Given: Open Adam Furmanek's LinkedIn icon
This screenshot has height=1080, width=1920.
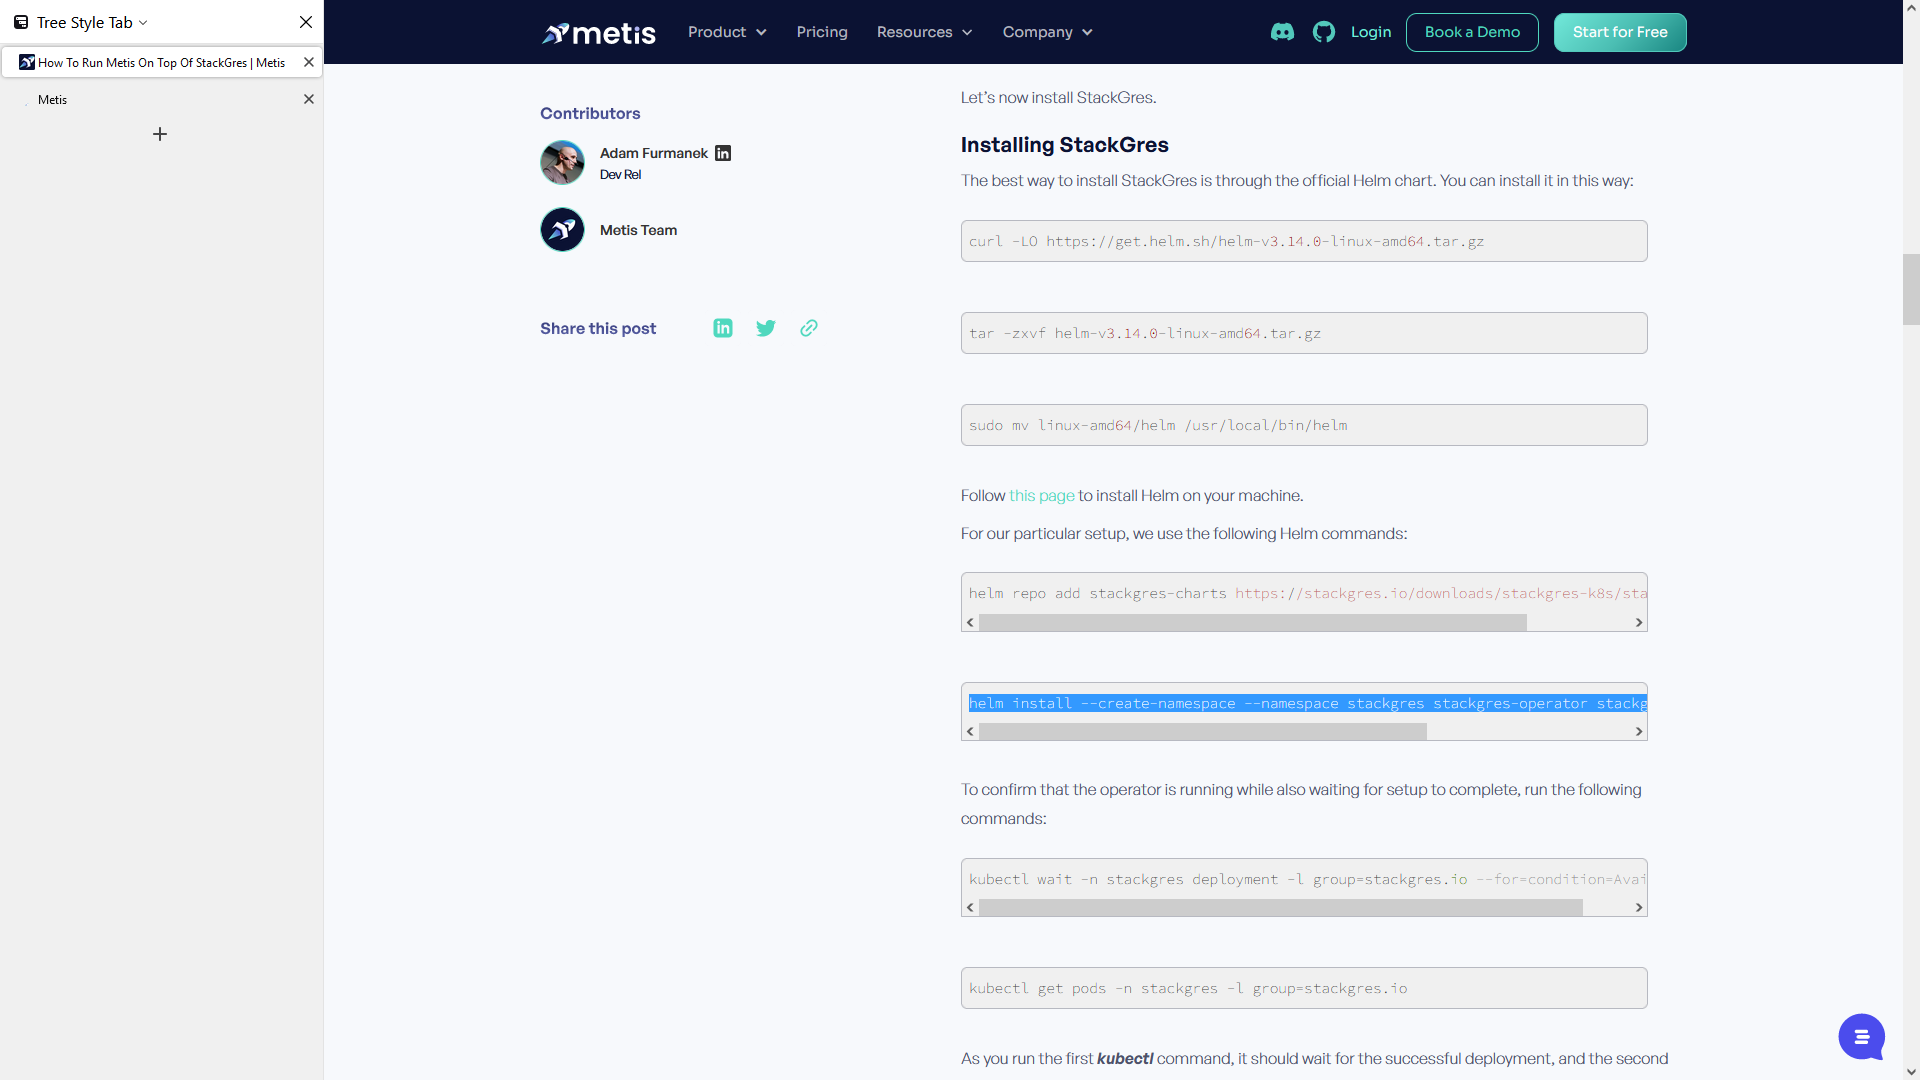Looking at the screenshot, I should point(723,153).
